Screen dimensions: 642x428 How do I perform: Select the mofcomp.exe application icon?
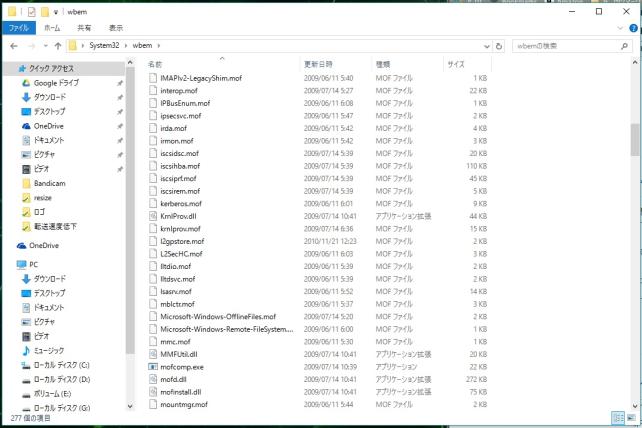pyautogui.click(x=153, y=367)
